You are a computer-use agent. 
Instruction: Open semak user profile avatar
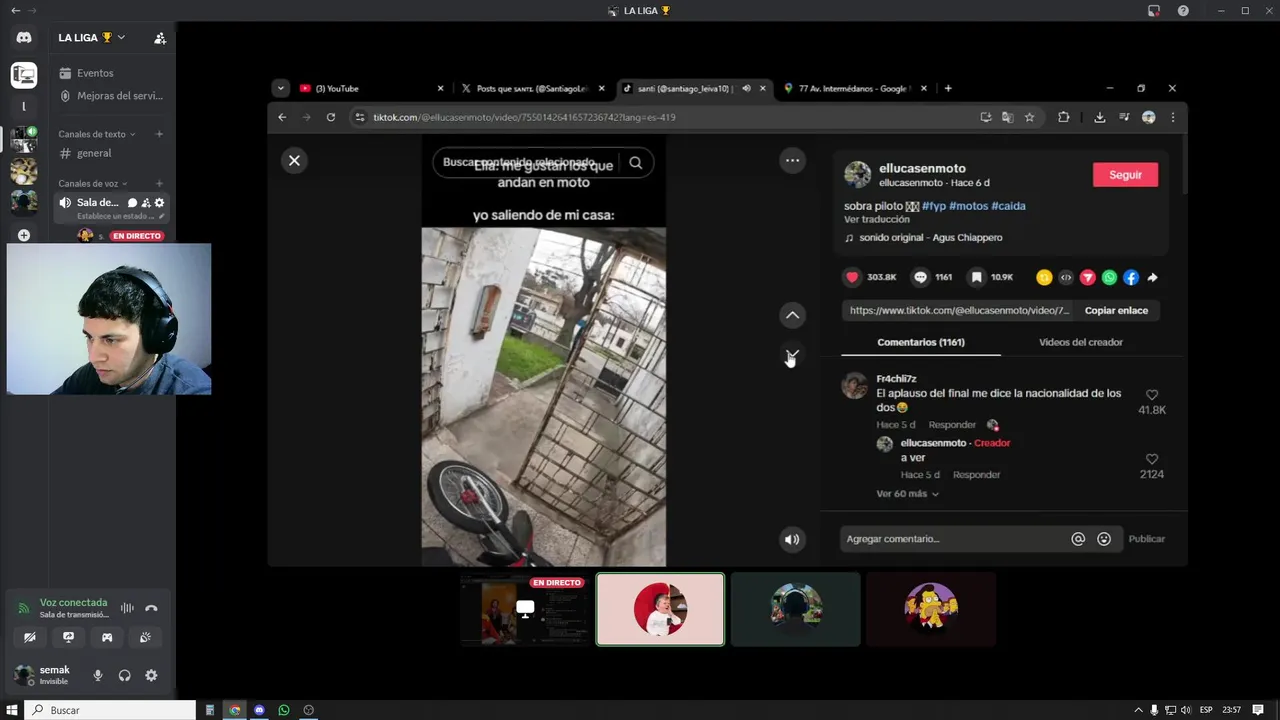[24, 675]
